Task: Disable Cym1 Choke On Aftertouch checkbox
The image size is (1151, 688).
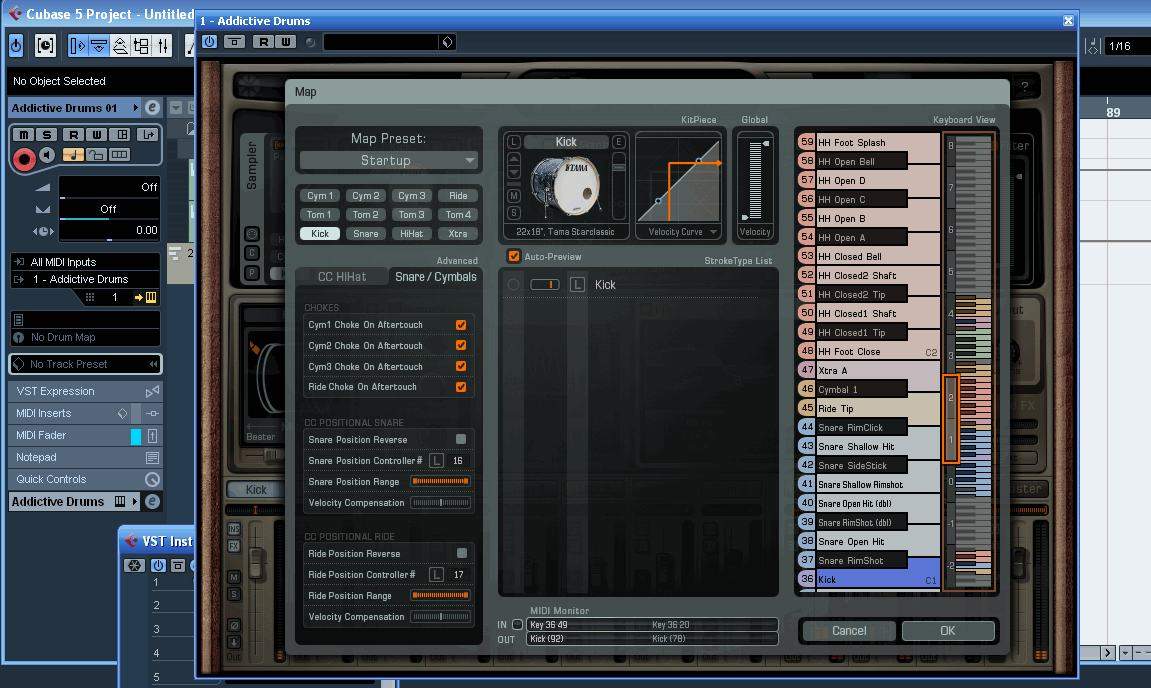Action: (x=461, y=325)
